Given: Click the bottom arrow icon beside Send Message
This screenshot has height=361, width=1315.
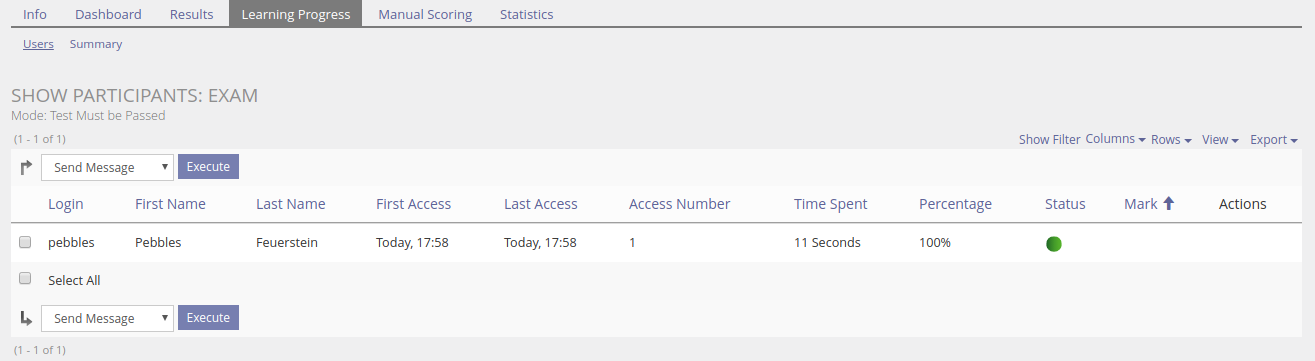Looking at the screenshot, I should [x=26, y=318].
